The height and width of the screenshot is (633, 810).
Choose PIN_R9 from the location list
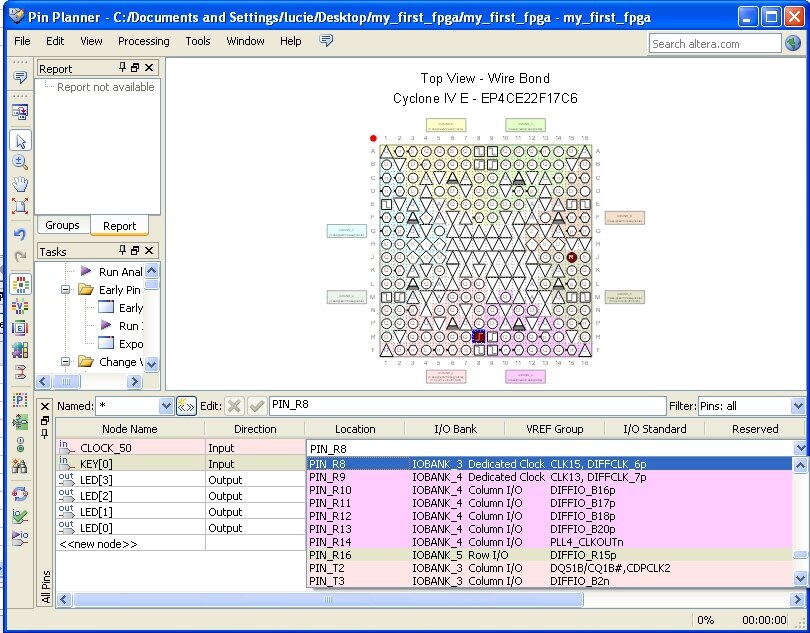tap(330, 477)
